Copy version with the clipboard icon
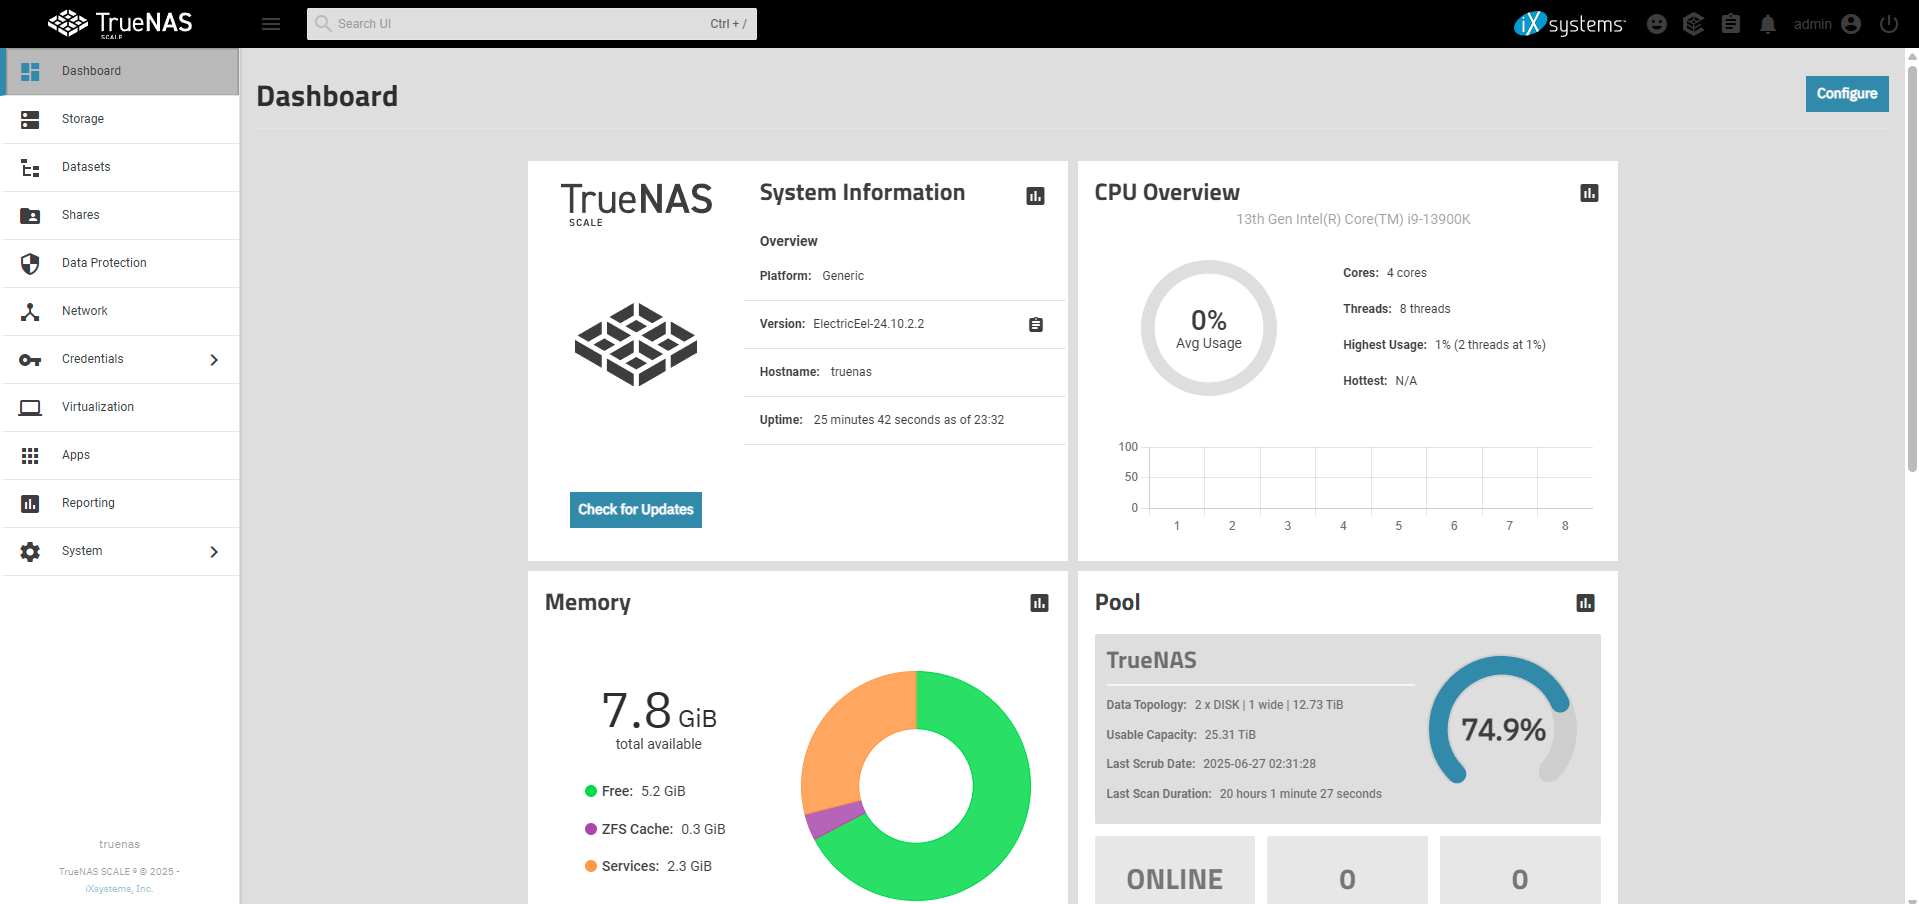1919x904 pixels. [1036, 325]
